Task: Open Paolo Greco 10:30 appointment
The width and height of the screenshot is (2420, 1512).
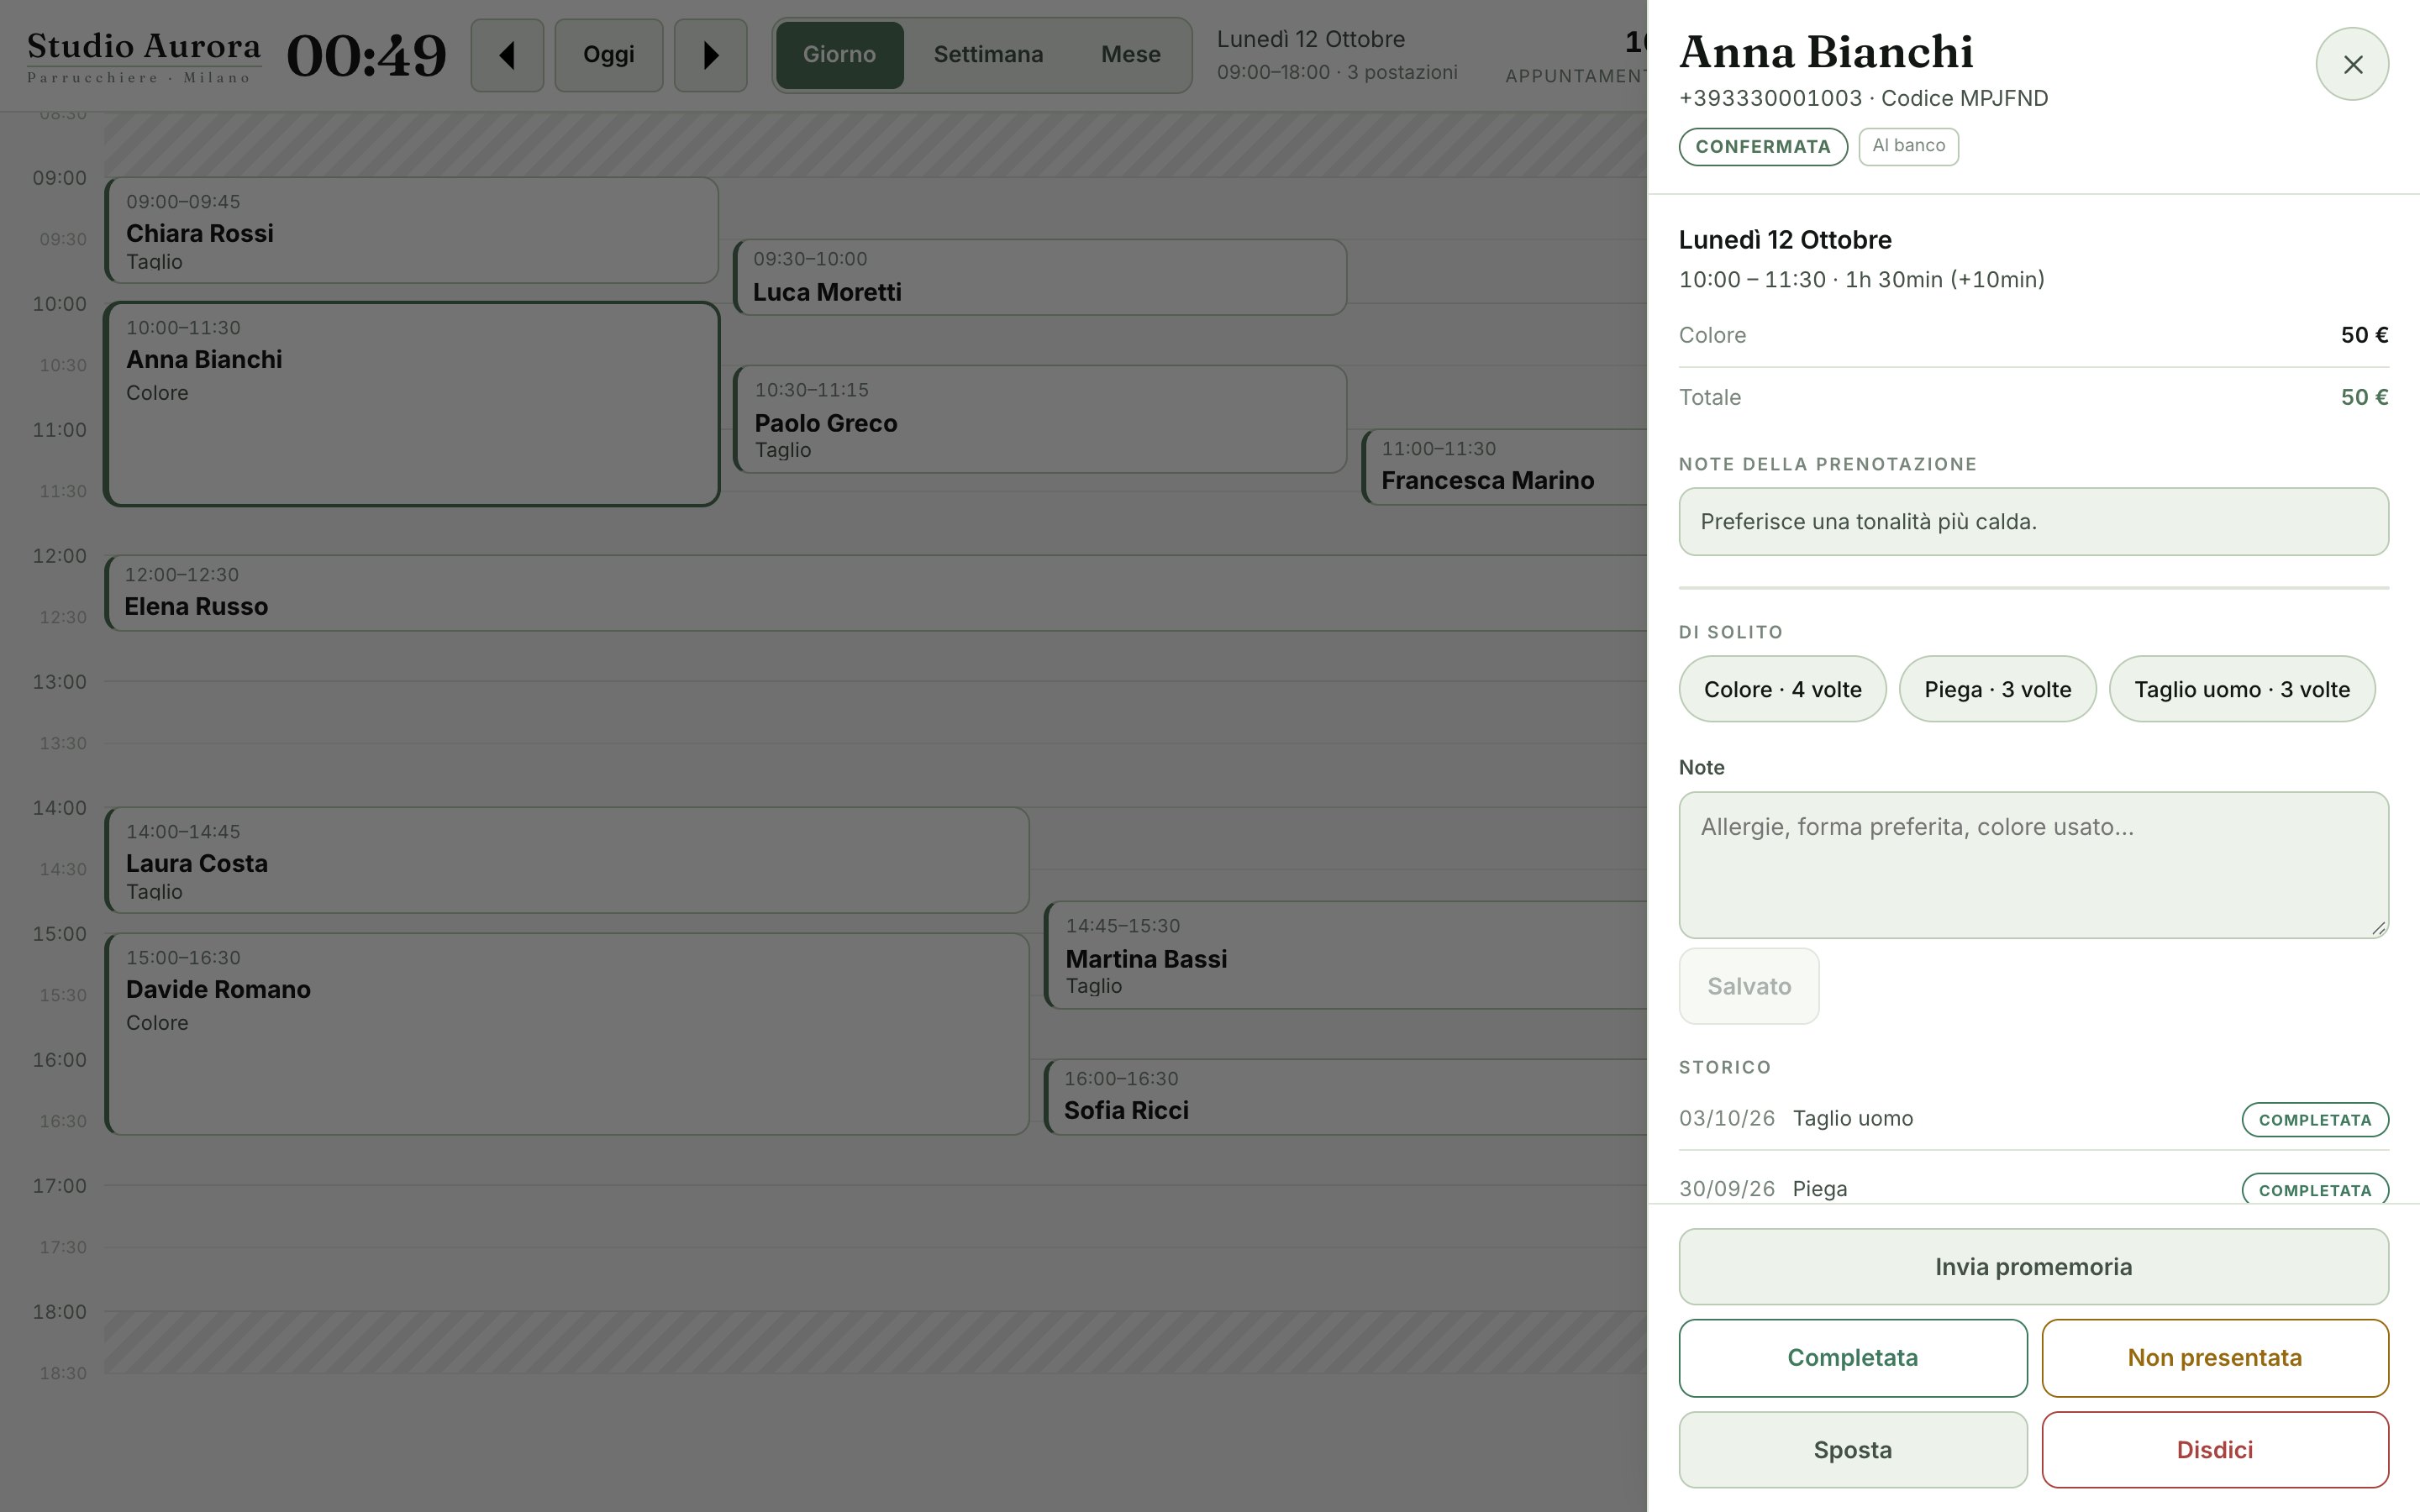Action: pos(1040,419)
